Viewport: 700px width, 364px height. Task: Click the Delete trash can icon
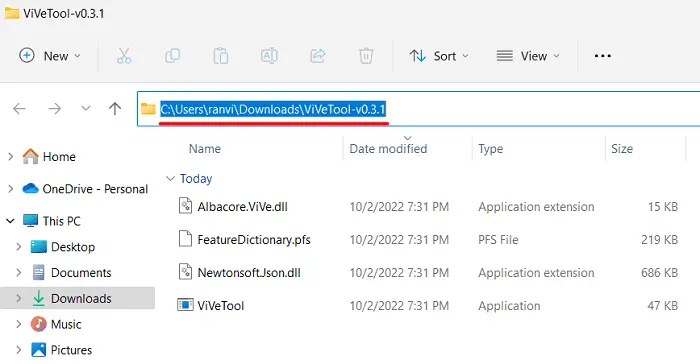tap(366, 56)
